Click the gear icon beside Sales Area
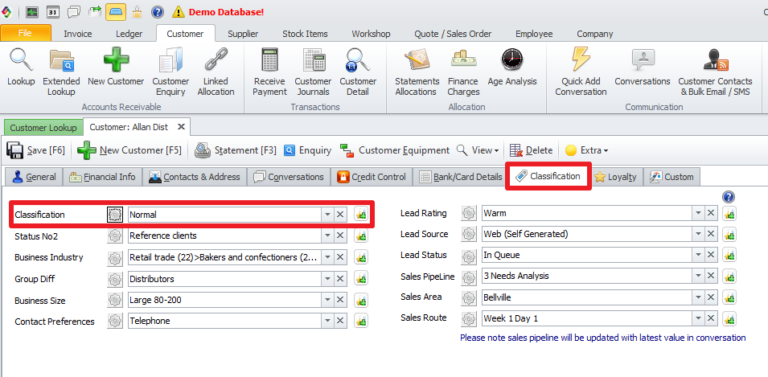 pyautogui.click(x=469, y=297)
